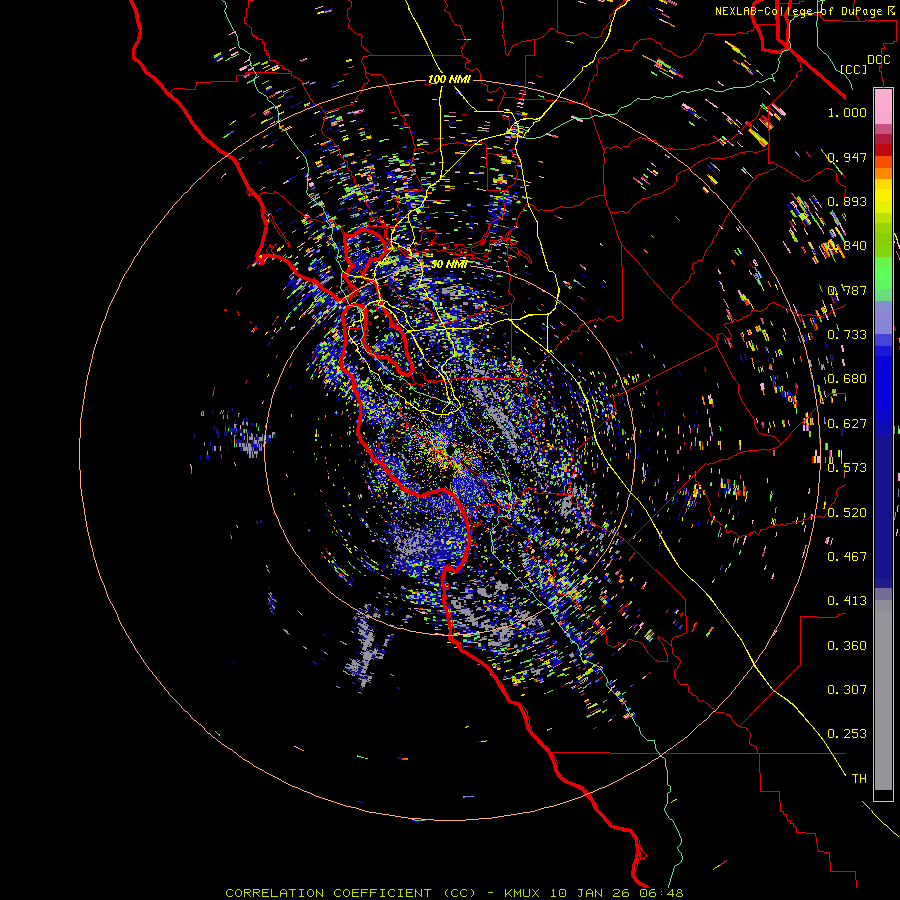
Task: Select the 0.253 legend value
Action: tap(847, 734)
